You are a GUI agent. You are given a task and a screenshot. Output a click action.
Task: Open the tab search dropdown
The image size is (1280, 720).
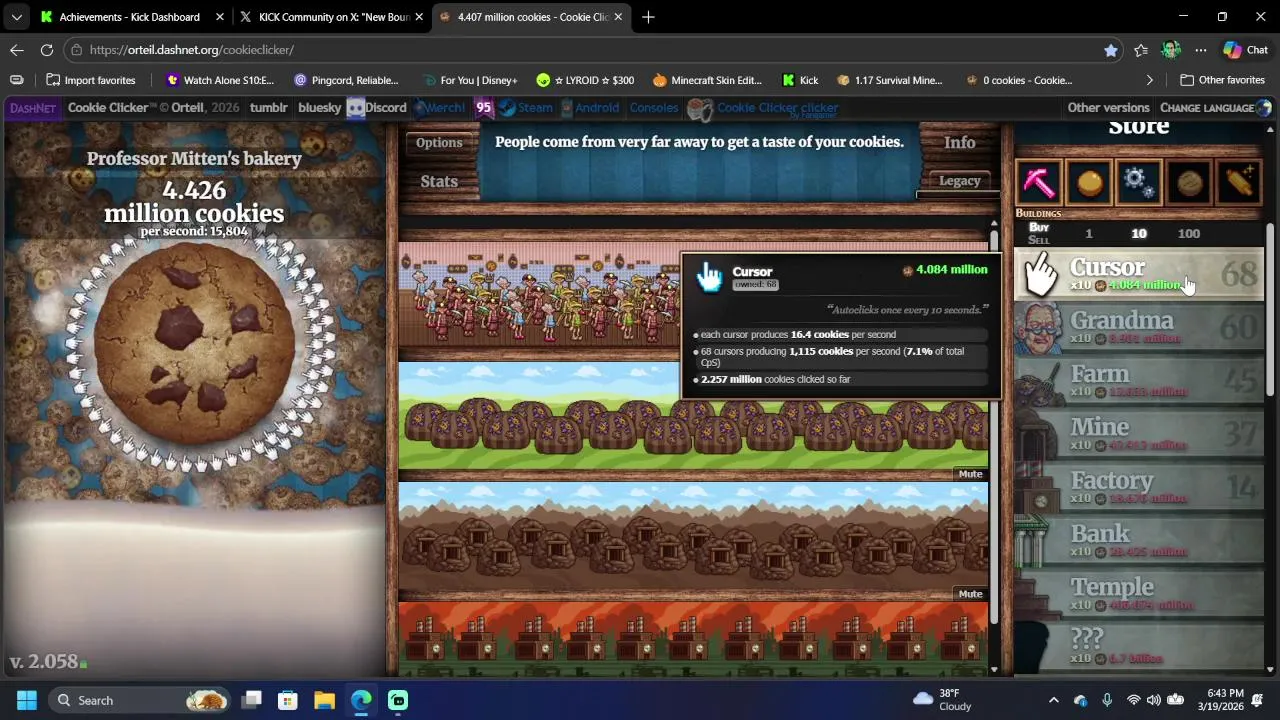point(16,17)
